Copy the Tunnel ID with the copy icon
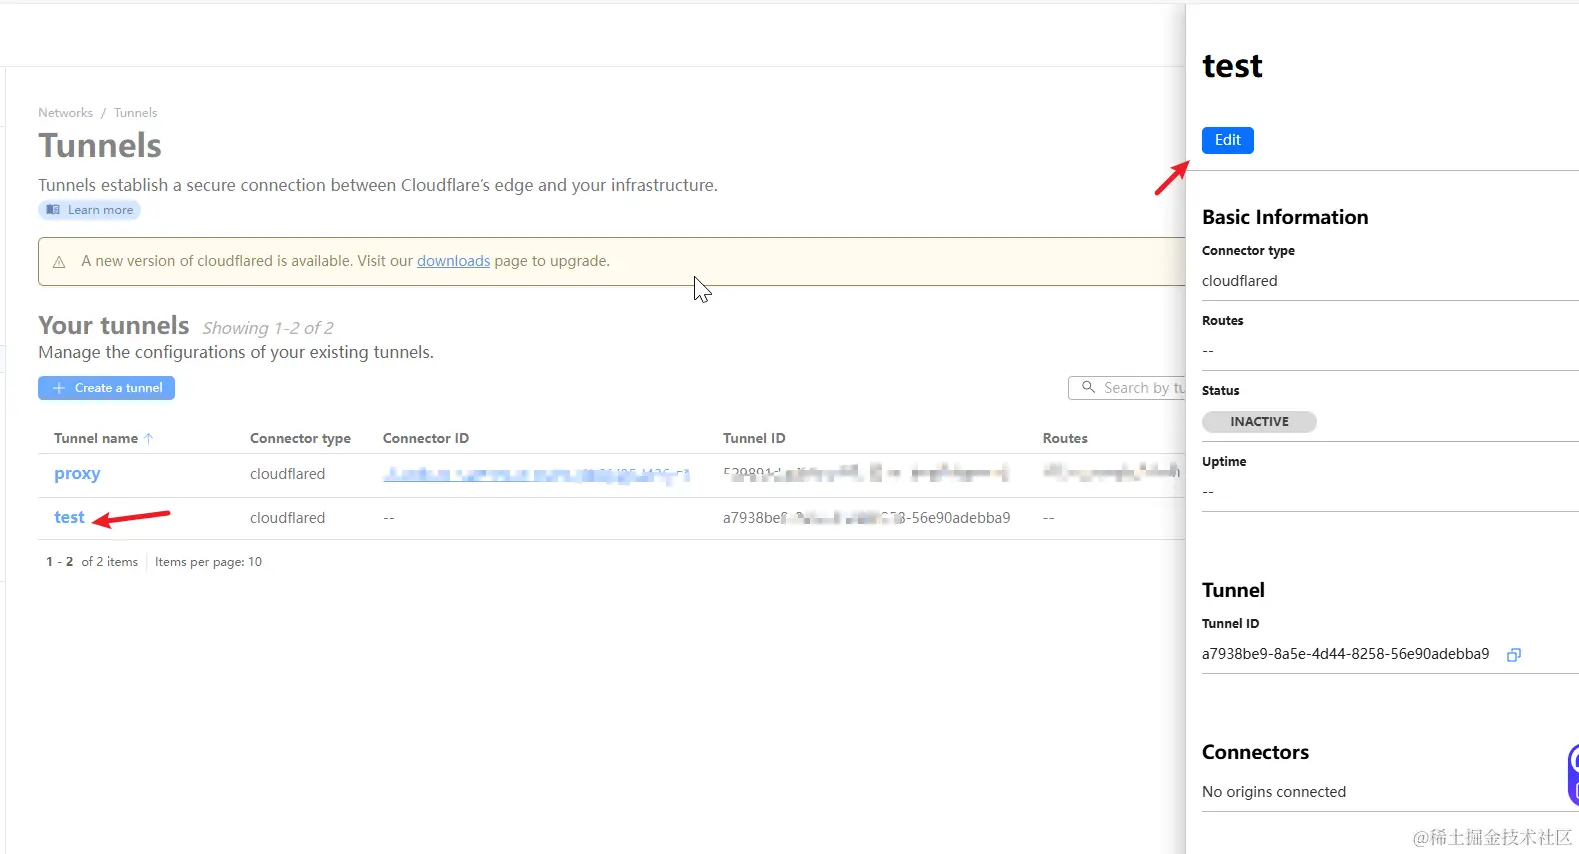1579x854 pixels. click(1514, 655)
